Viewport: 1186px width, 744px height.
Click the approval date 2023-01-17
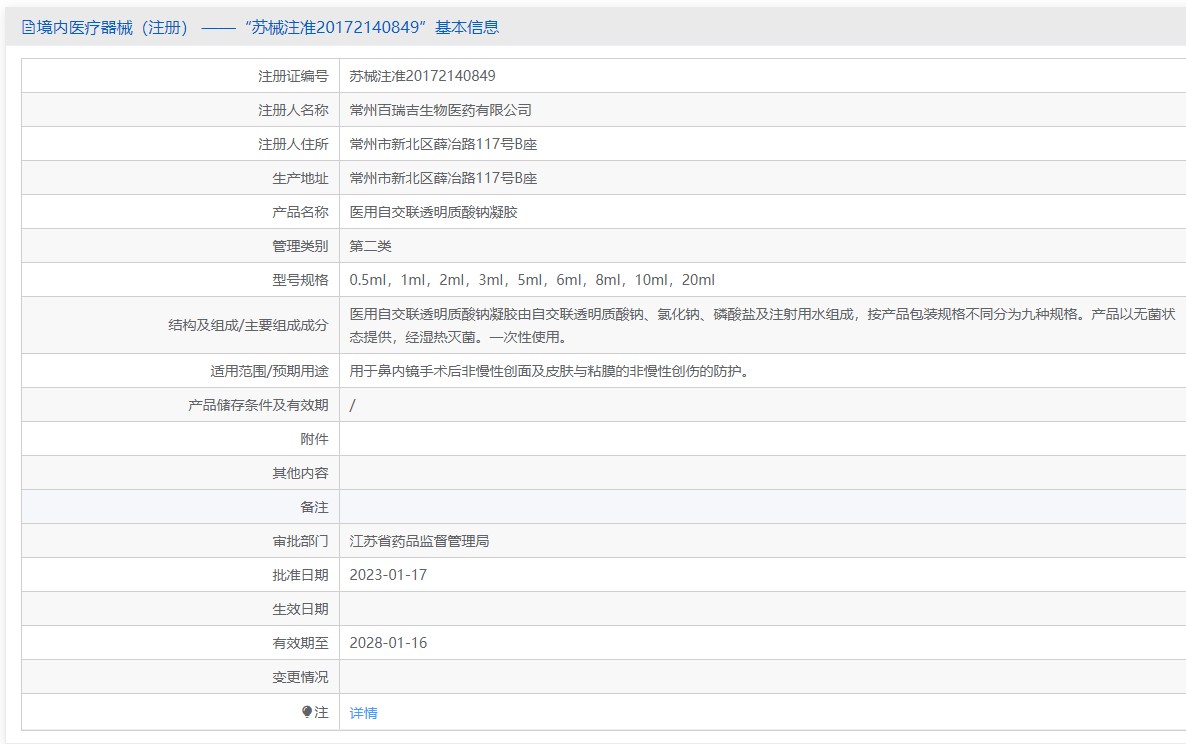[388, 575]
